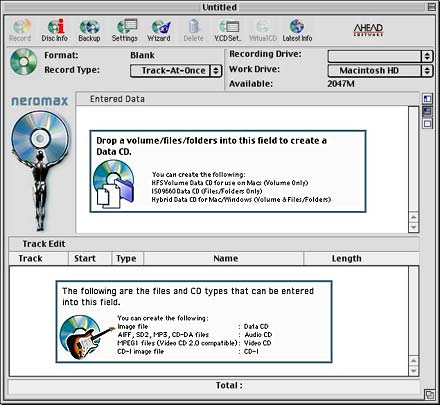Click the Format value Blank

pos(142,55)
